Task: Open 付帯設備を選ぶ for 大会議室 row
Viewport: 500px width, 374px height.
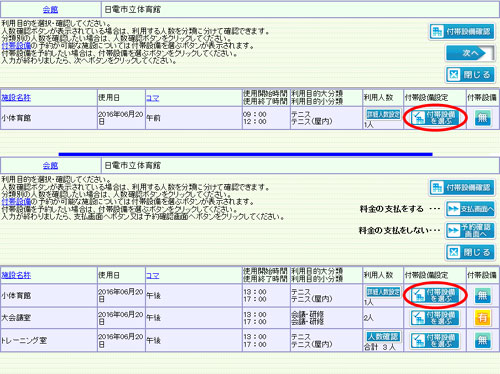Action: 435,318
